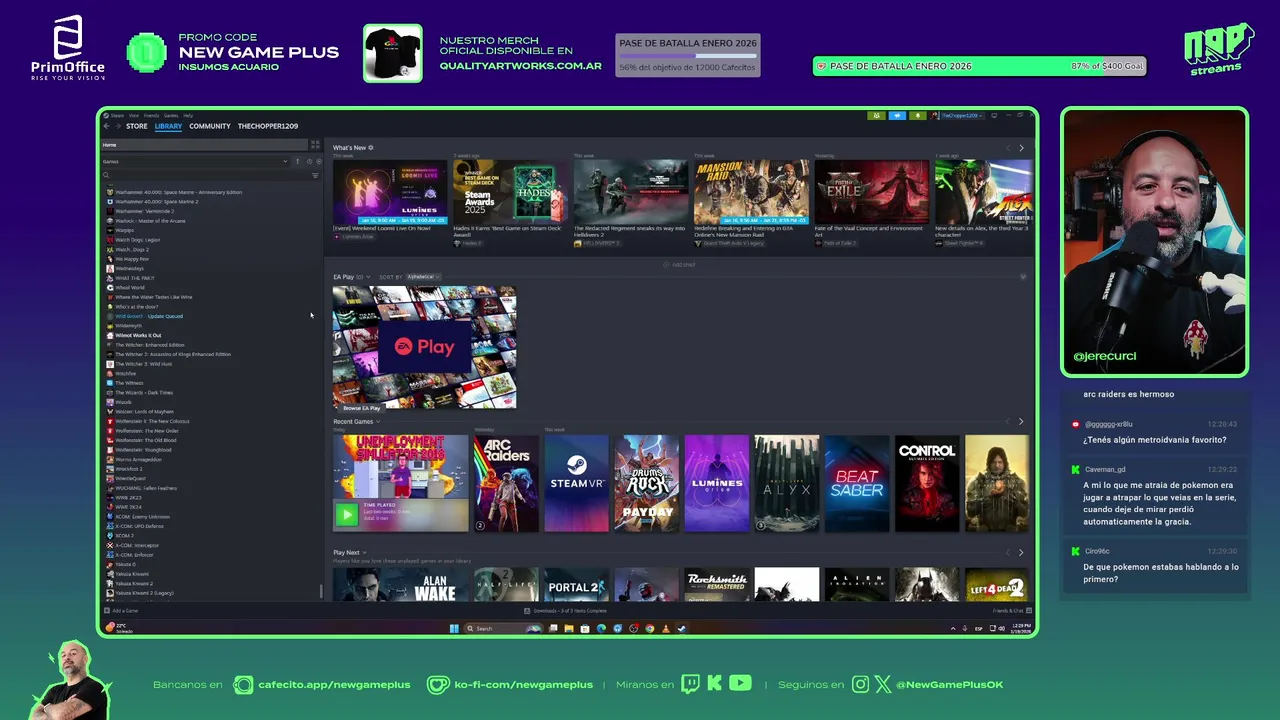Image resolution: width=1280 pixels, height=720 pixels.
Task: Click the Add shelf button
Action: click(x=679, y=265)
